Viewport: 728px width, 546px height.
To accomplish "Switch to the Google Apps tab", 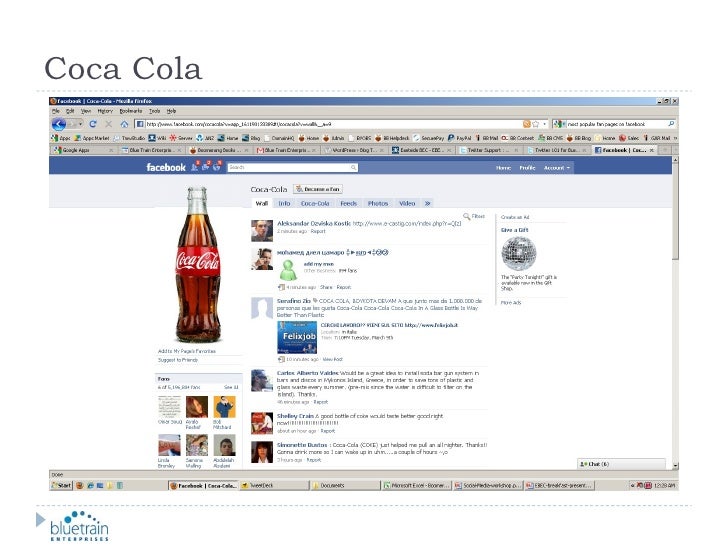I will coord(83,150).
